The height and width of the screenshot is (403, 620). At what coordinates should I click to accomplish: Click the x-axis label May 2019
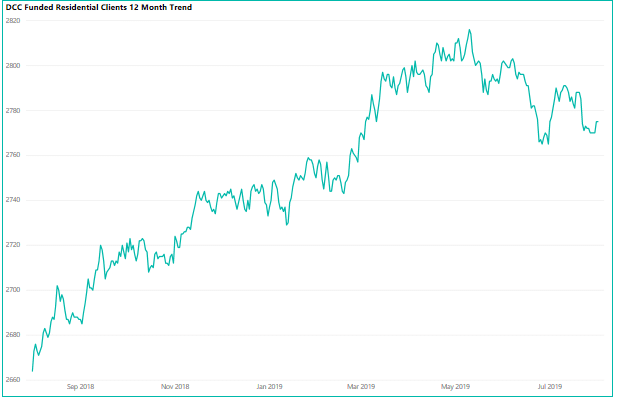point(456,386)
